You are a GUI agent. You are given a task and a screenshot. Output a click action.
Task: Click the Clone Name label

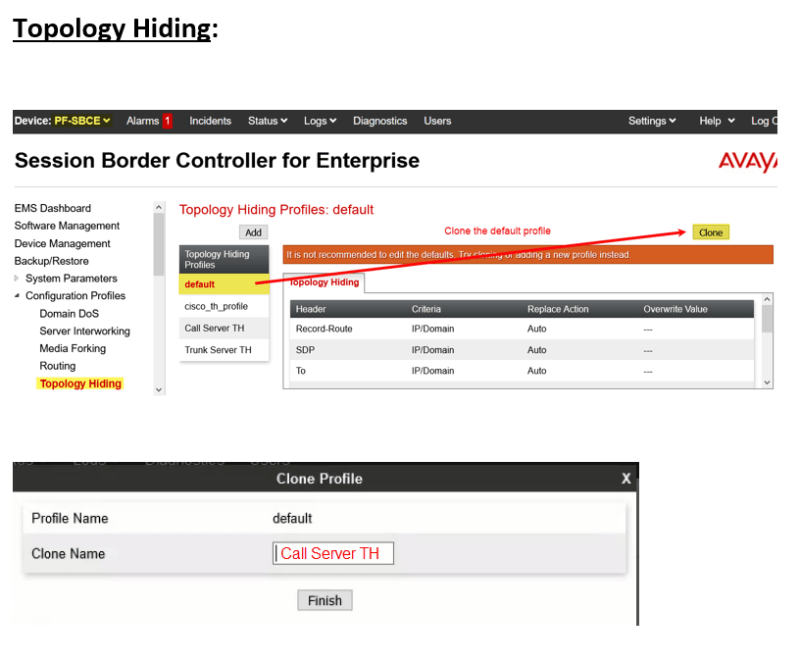(x=68, y=554)
